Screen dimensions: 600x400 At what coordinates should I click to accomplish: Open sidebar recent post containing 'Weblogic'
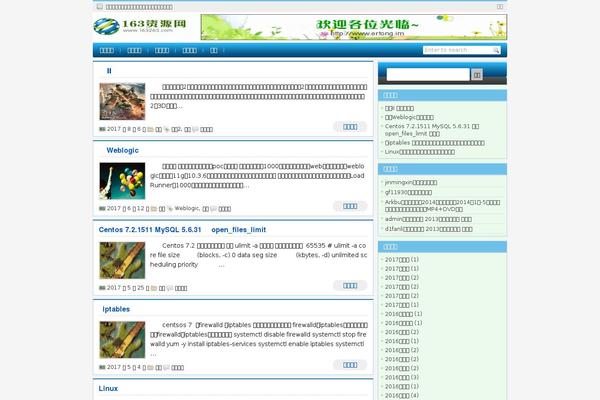click(x=409, y=117)
